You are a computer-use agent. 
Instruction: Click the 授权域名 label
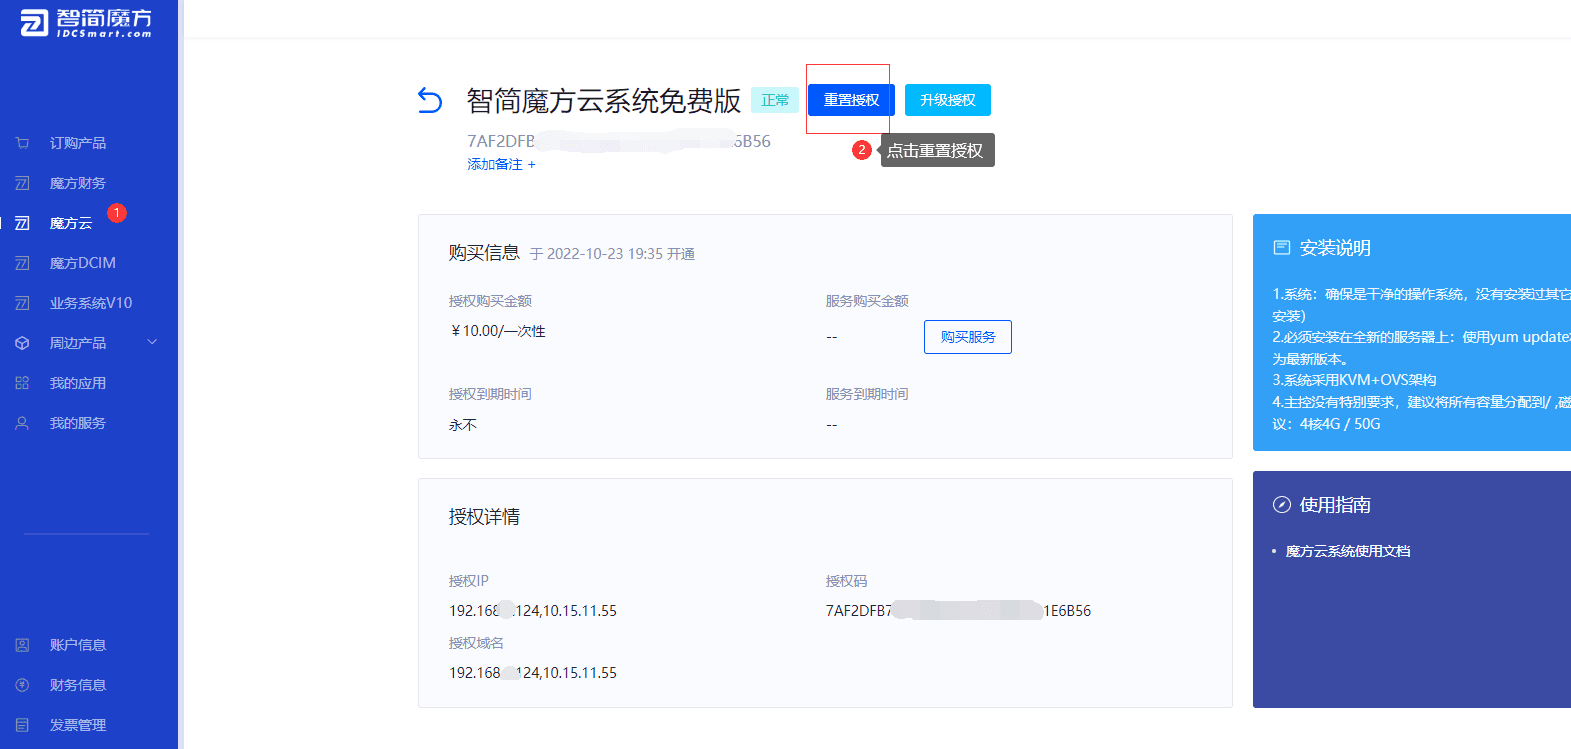pos(476,643)
